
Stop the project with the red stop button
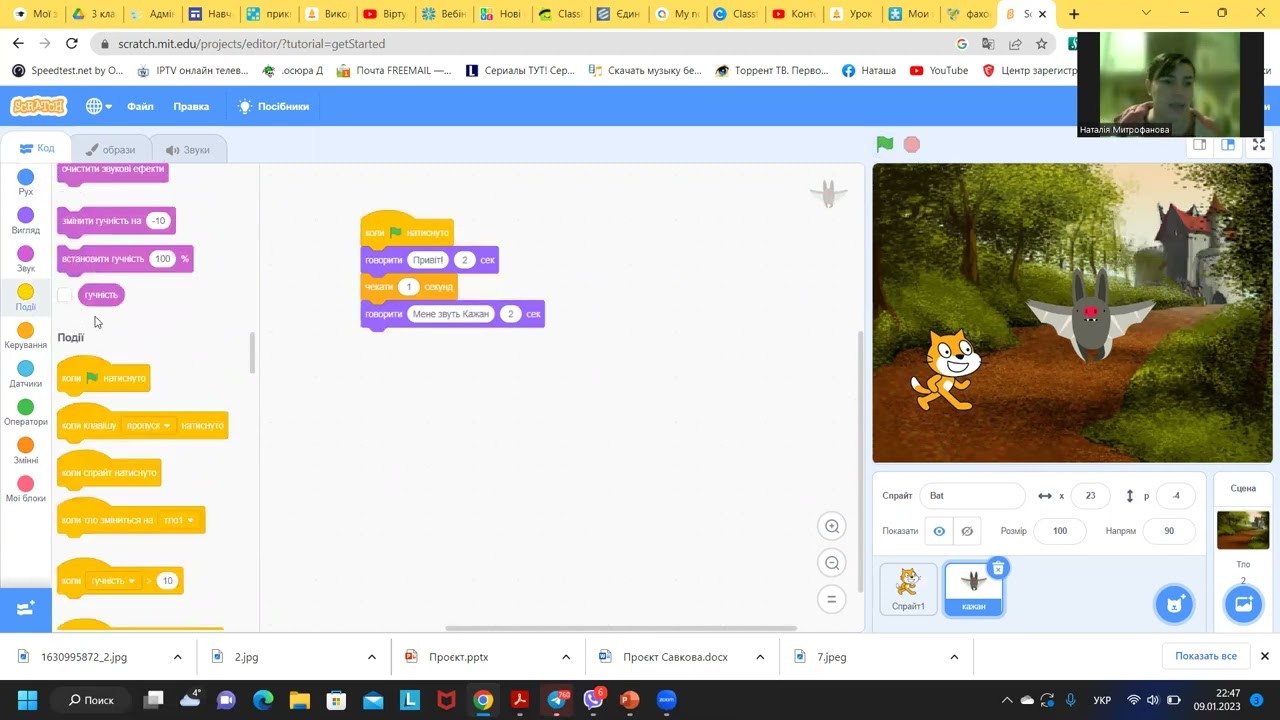point(911,145)
